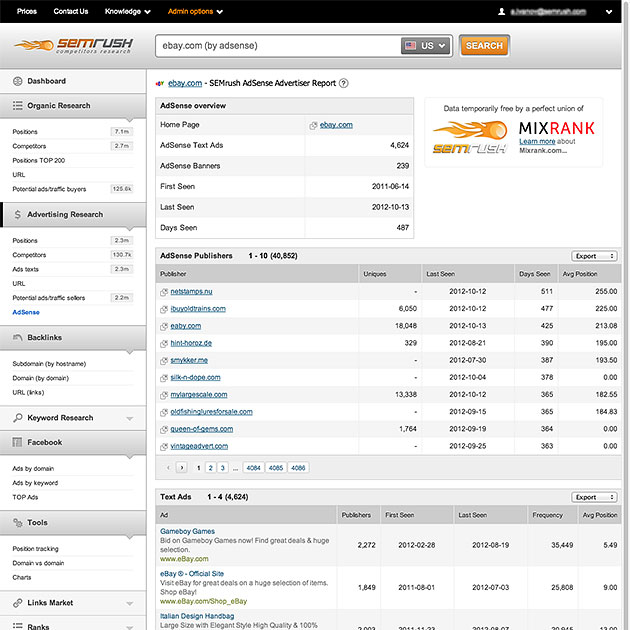The height and width of the screenshot is (630, 630).
Task: Click the SEMrush logo
Action: (74, 45)
